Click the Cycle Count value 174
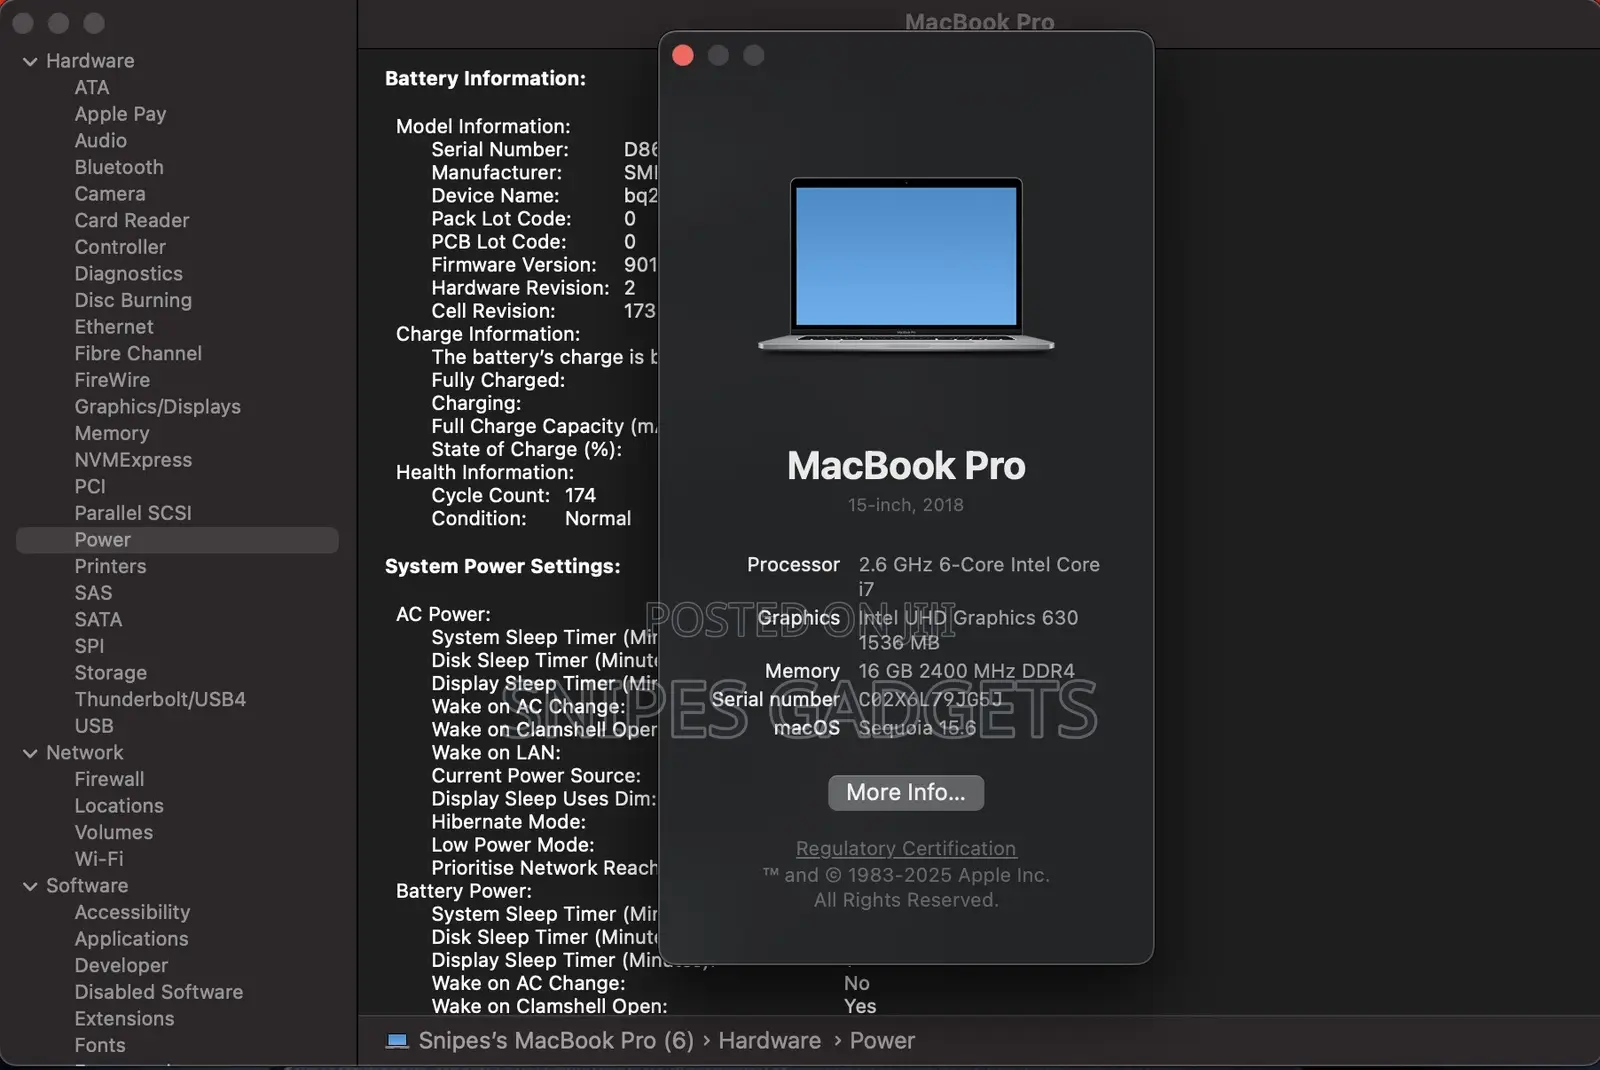This screenshot has height=1070, width=1600. coord(580,496)
